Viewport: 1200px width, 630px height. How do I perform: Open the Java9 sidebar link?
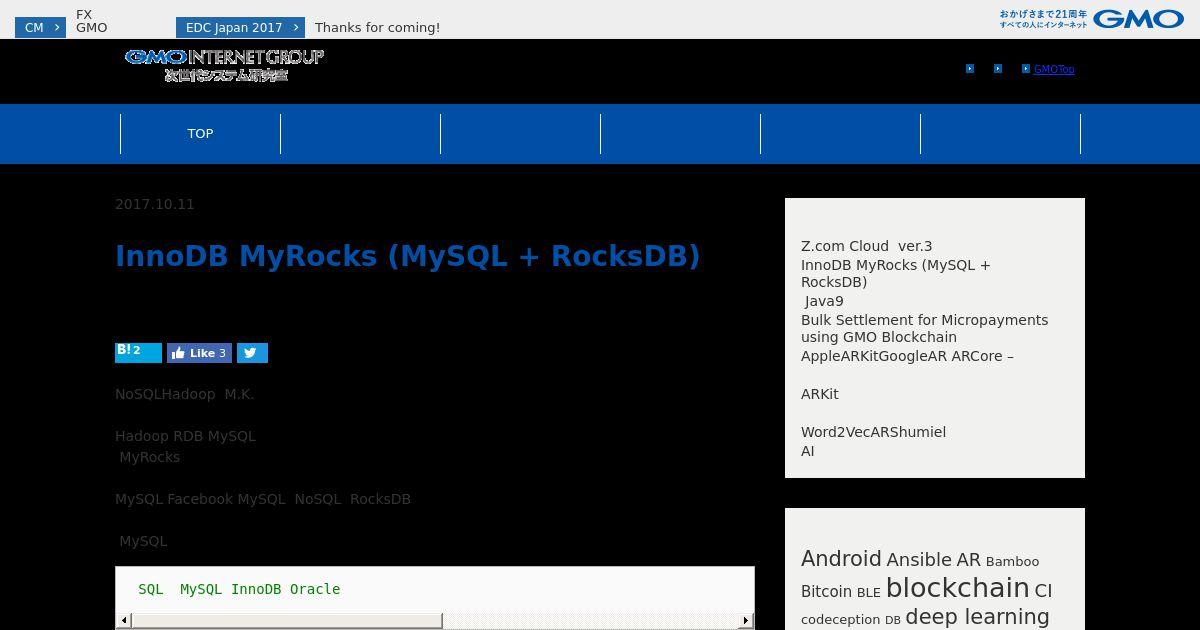click(824, 301)
